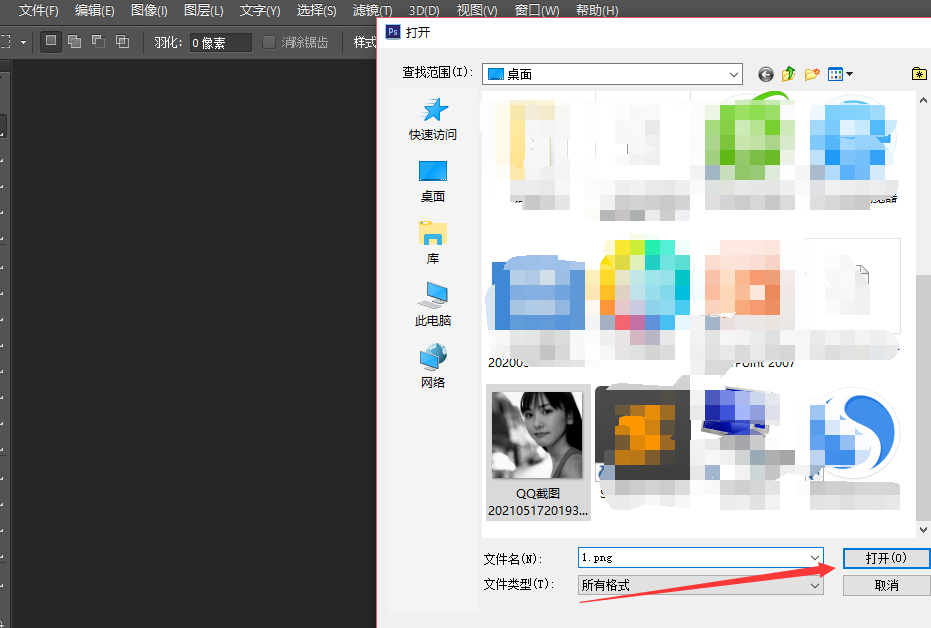Screen dimensions: 931x628
Task: Select 网络 in the places sidebar
Action: point(433,366)
